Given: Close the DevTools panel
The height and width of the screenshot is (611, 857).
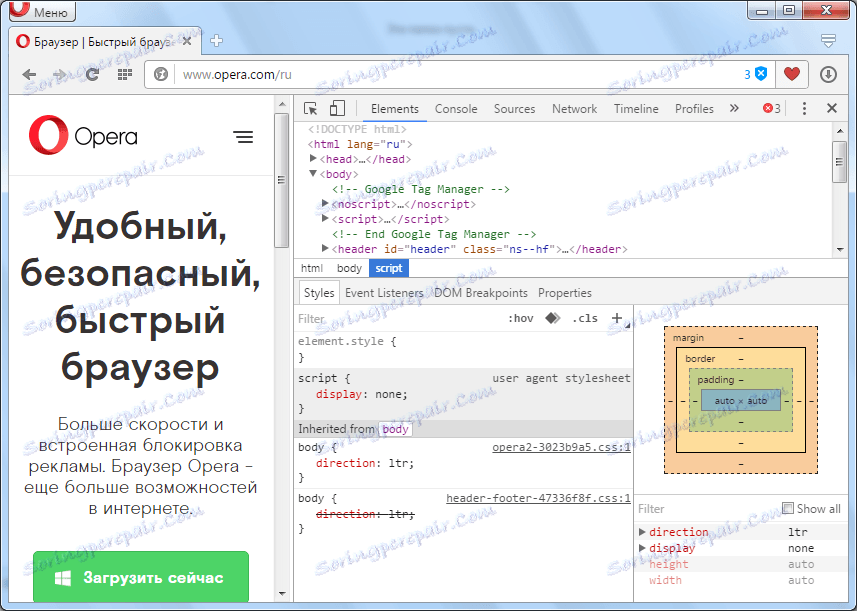Looking at the screenshot, I should [x=832, y=108].
